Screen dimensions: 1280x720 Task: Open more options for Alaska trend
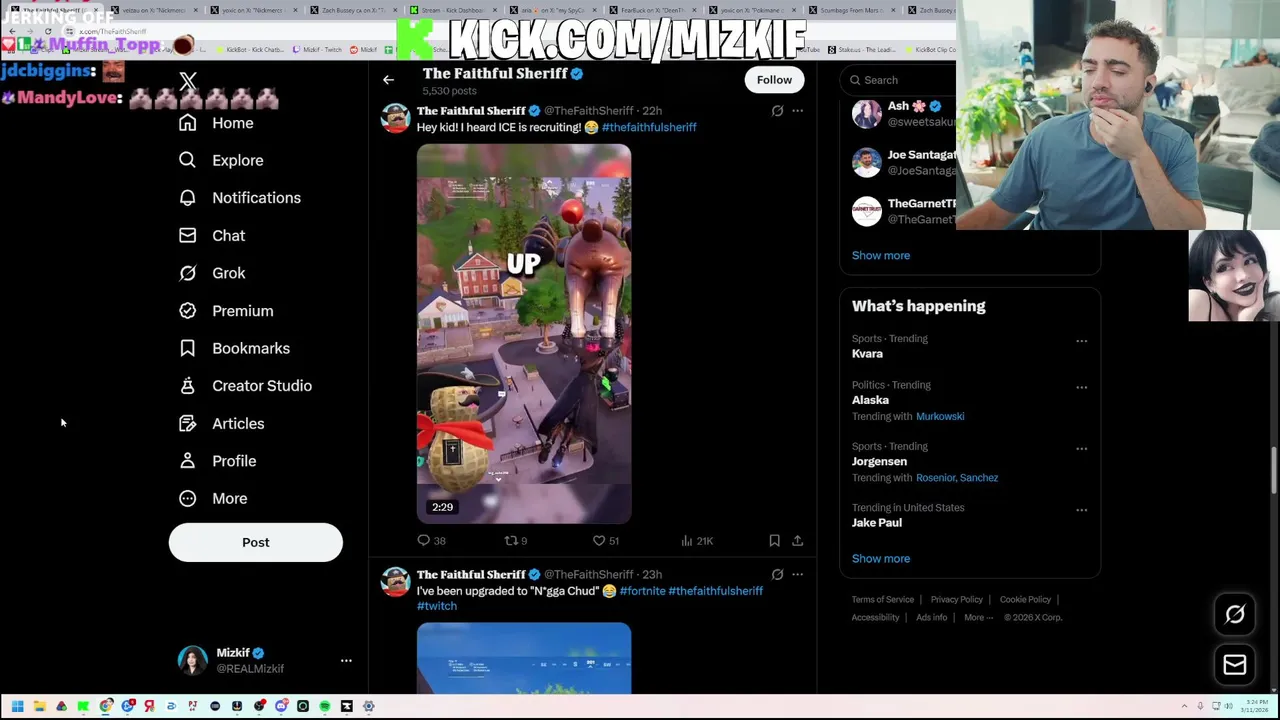tap(1081, 387)
